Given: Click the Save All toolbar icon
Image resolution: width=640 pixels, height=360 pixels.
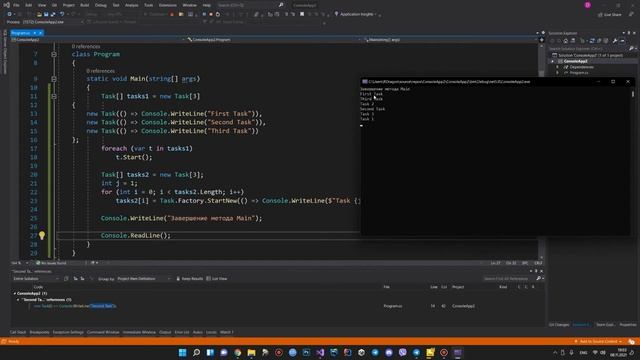Looking at the screenshot, I should (x=53, y=14).
